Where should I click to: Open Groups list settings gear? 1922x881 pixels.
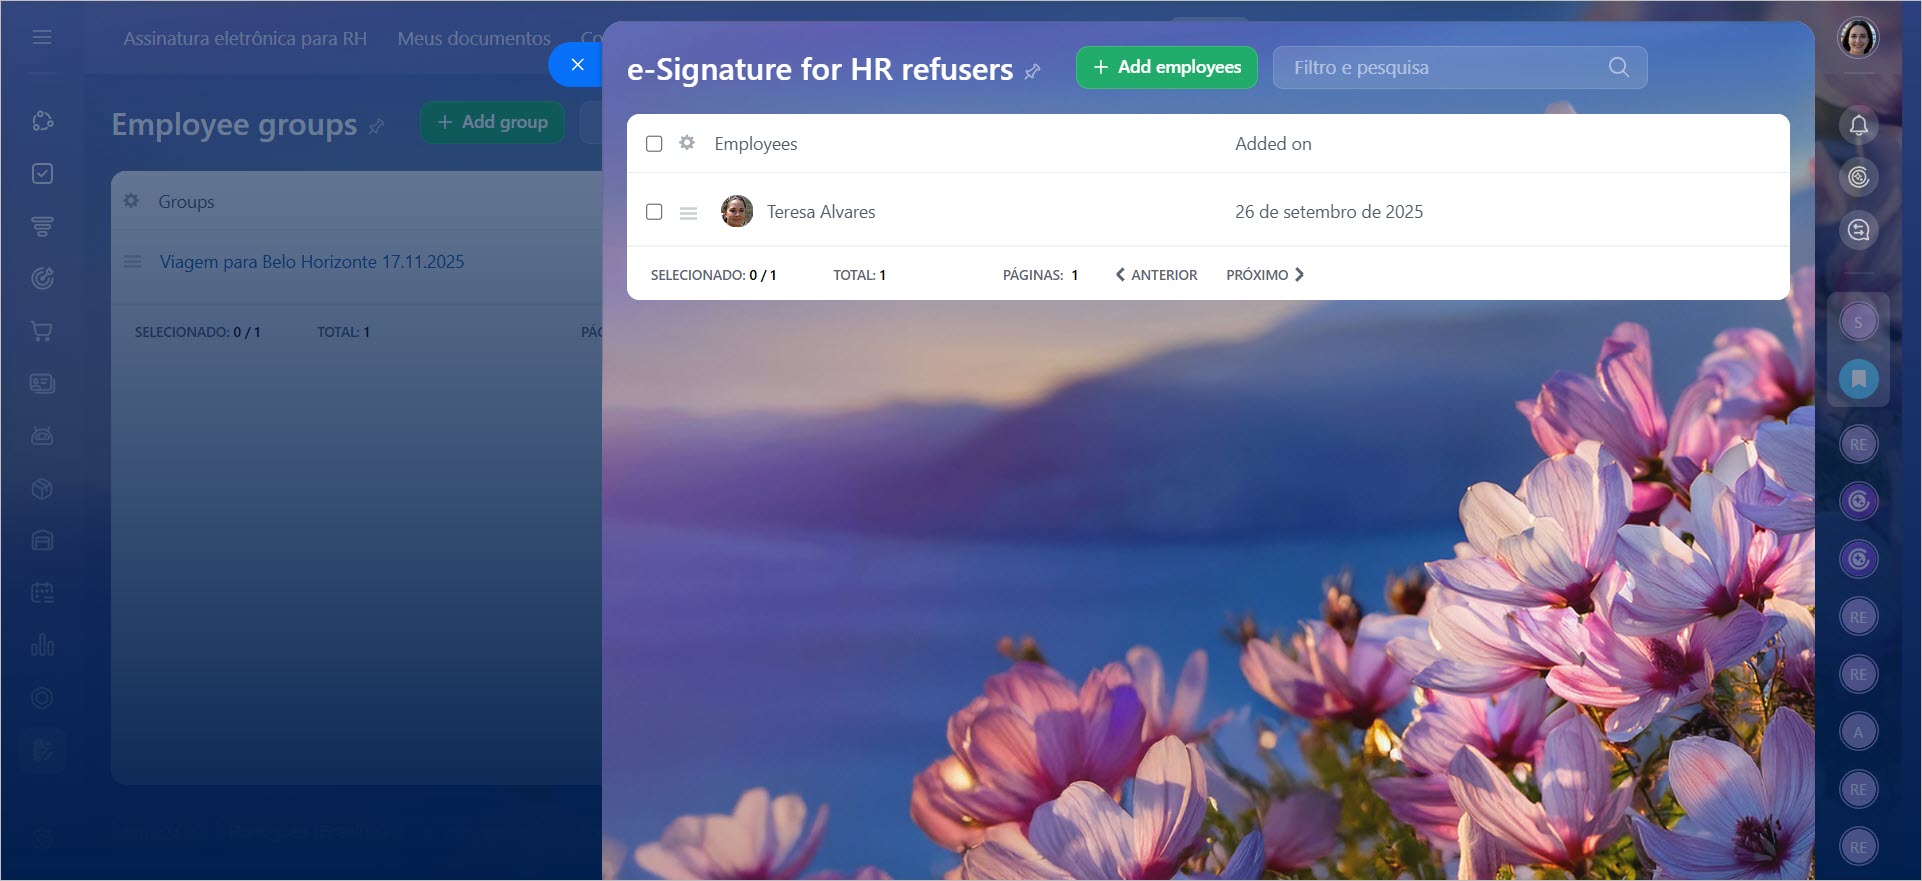tap(131, 201)
